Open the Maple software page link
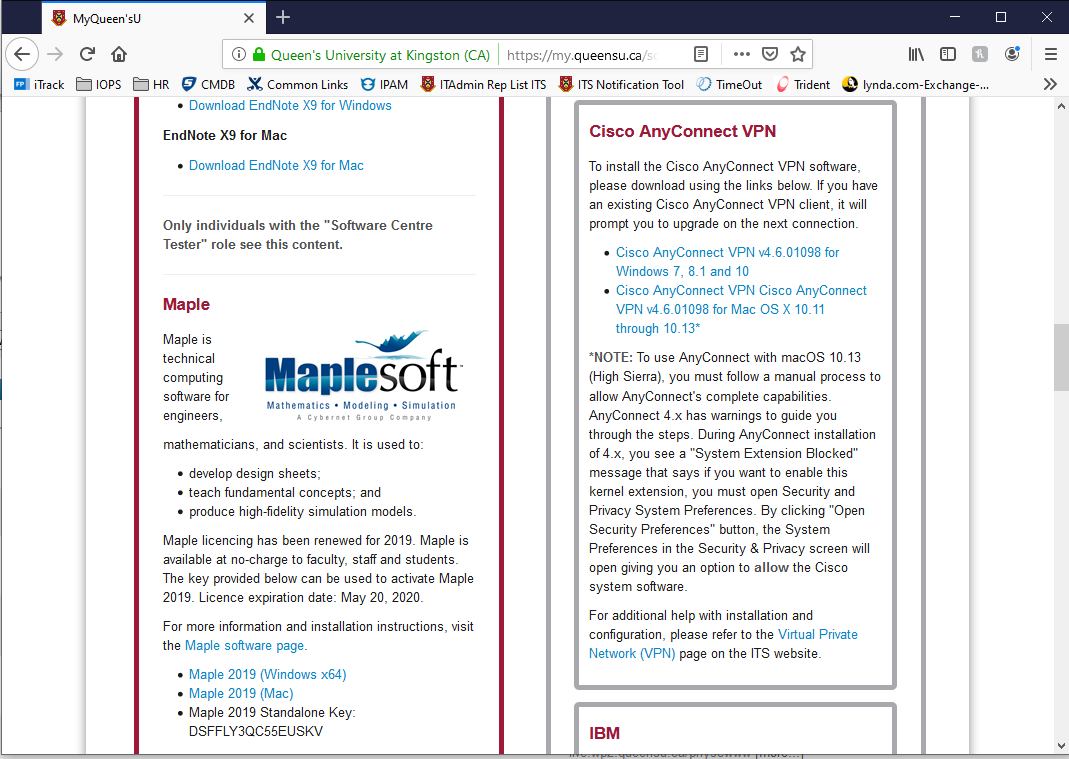This screenshot has width=1069, height=759. point(245,646)
